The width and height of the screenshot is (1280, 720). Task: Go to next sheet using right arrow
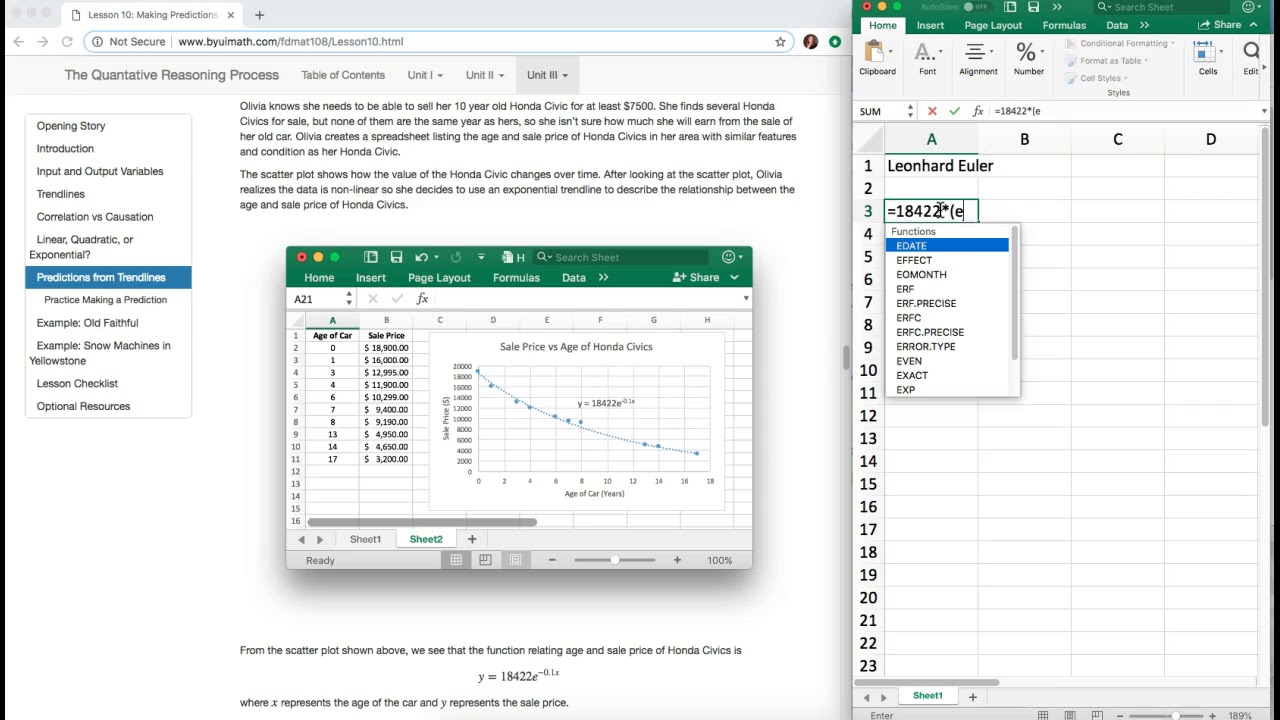click(x=884, y=697)
